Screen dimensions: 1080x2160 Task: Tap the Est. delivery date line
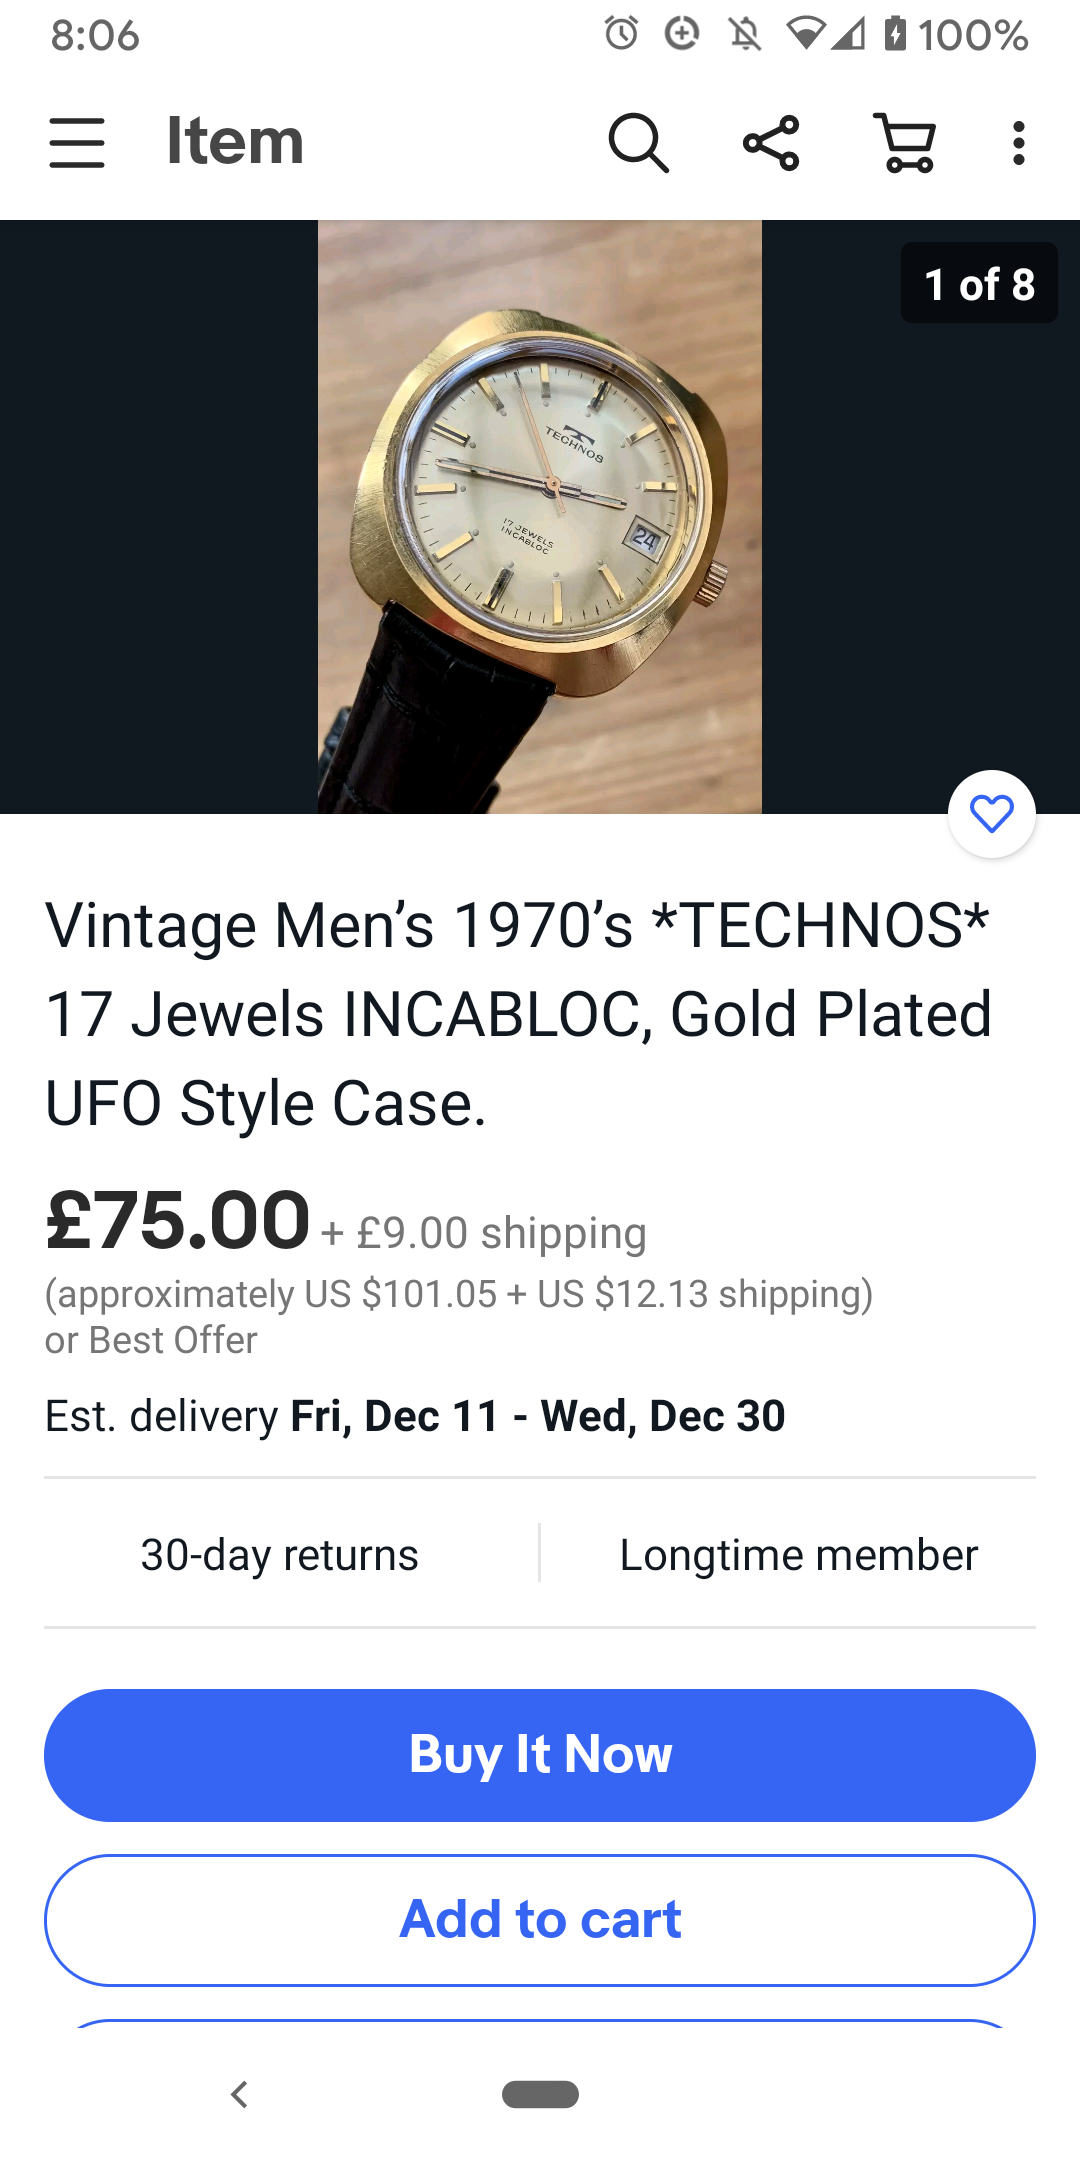point(415,1416)
